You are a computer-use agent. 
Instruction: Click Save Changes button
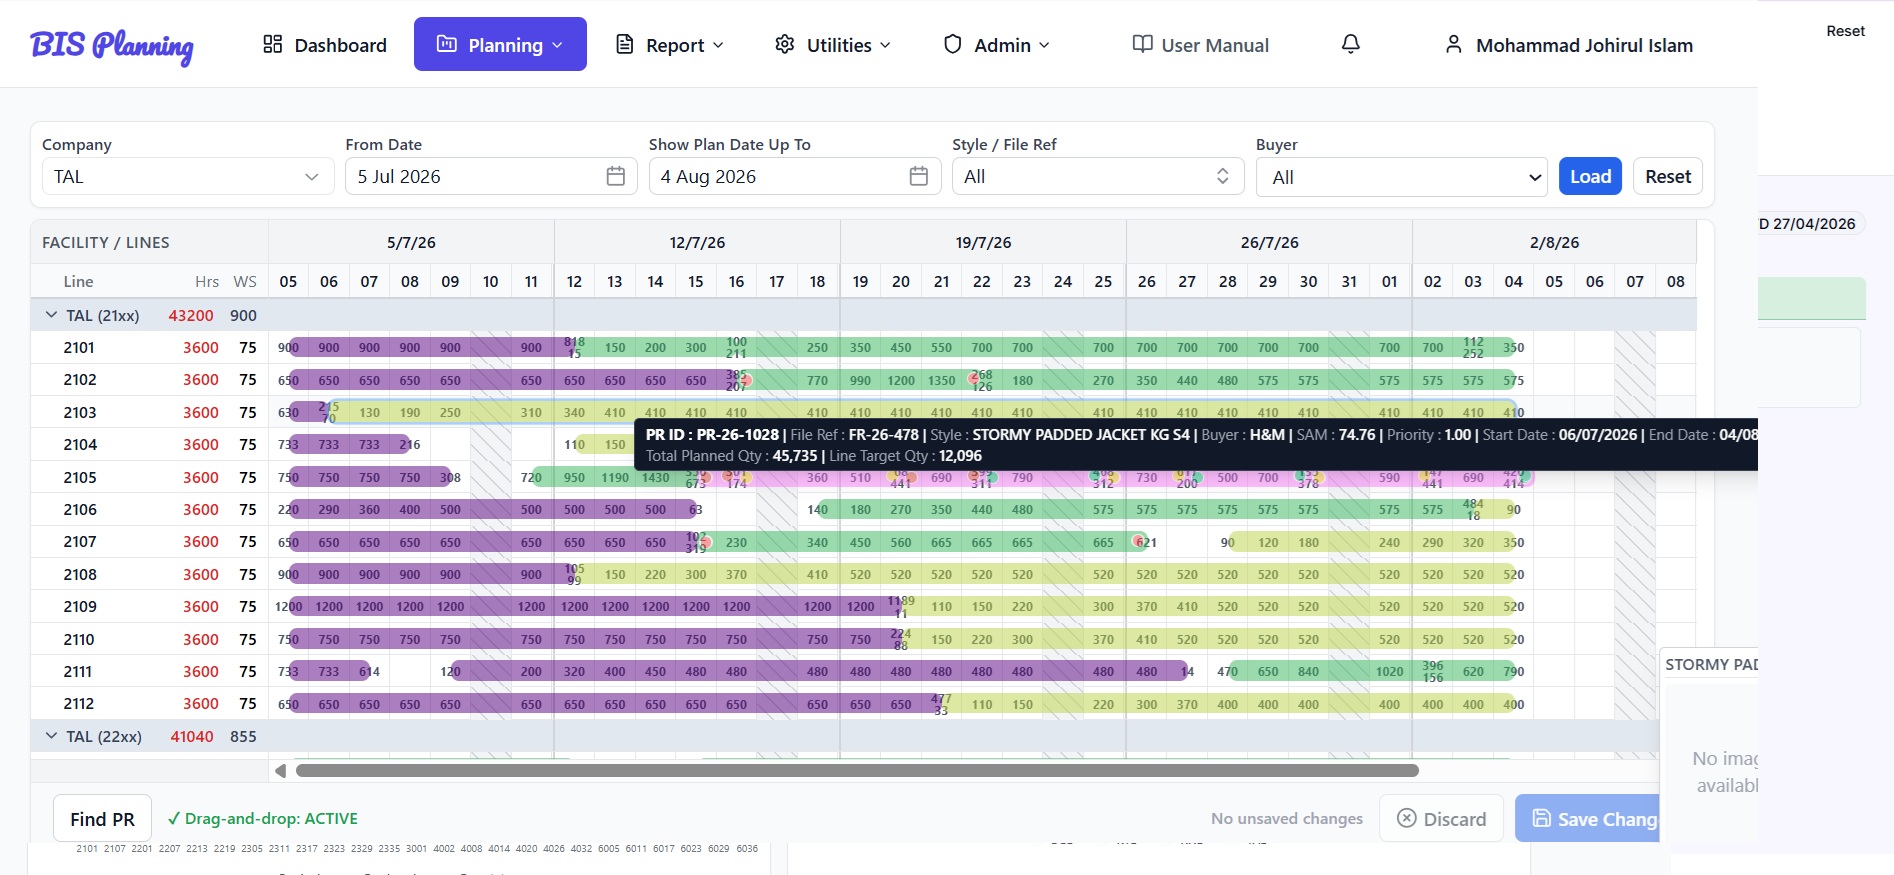(x=1588, y=818)
